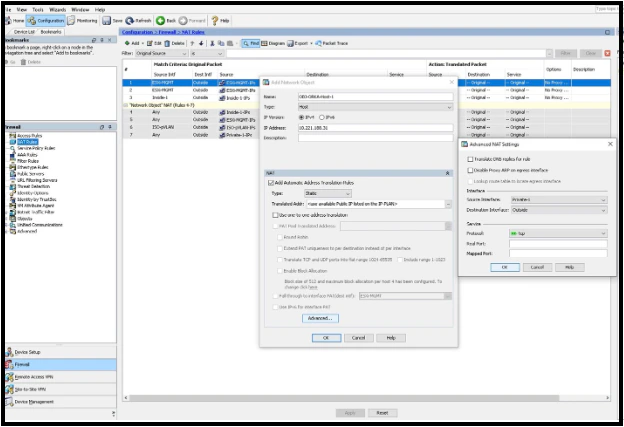Click Find in the NAT Rules toolbar
624x427 pixels.
253,43
